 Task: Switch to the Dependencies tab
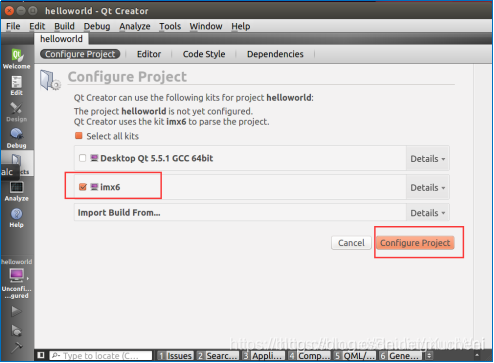[275, 54]
